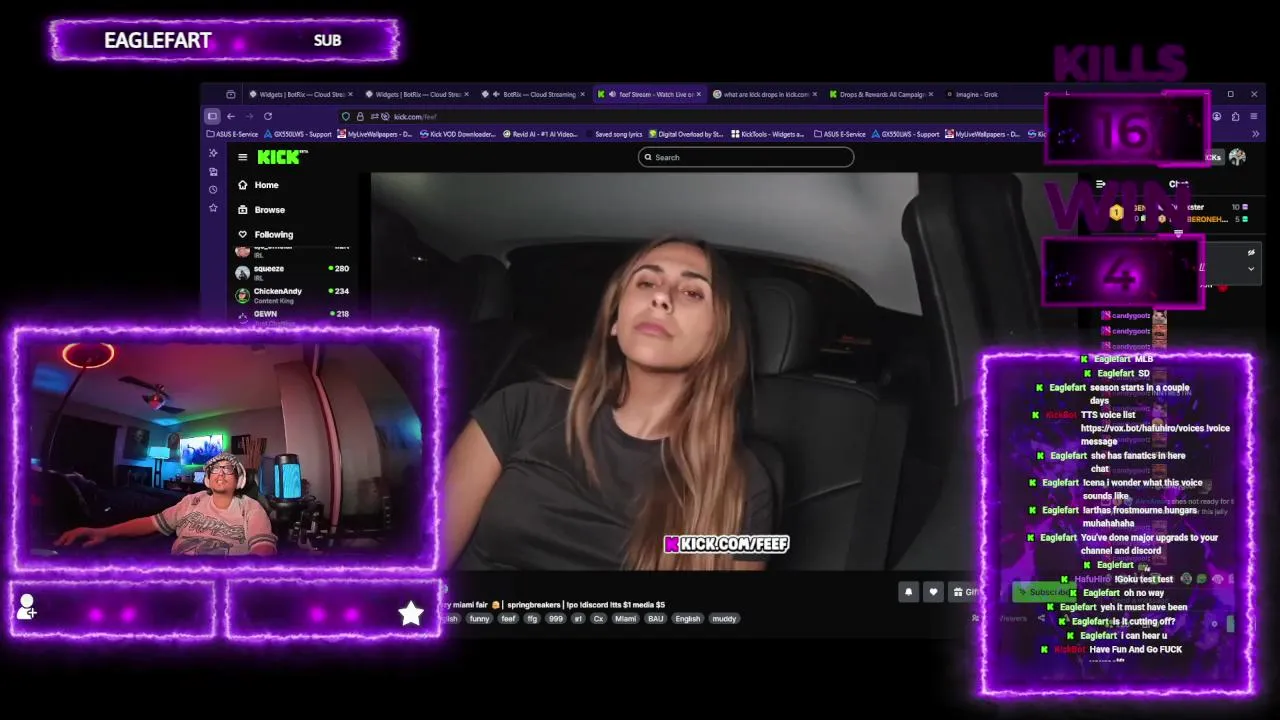Select the feef stream tag

click(x=508, y=619)
